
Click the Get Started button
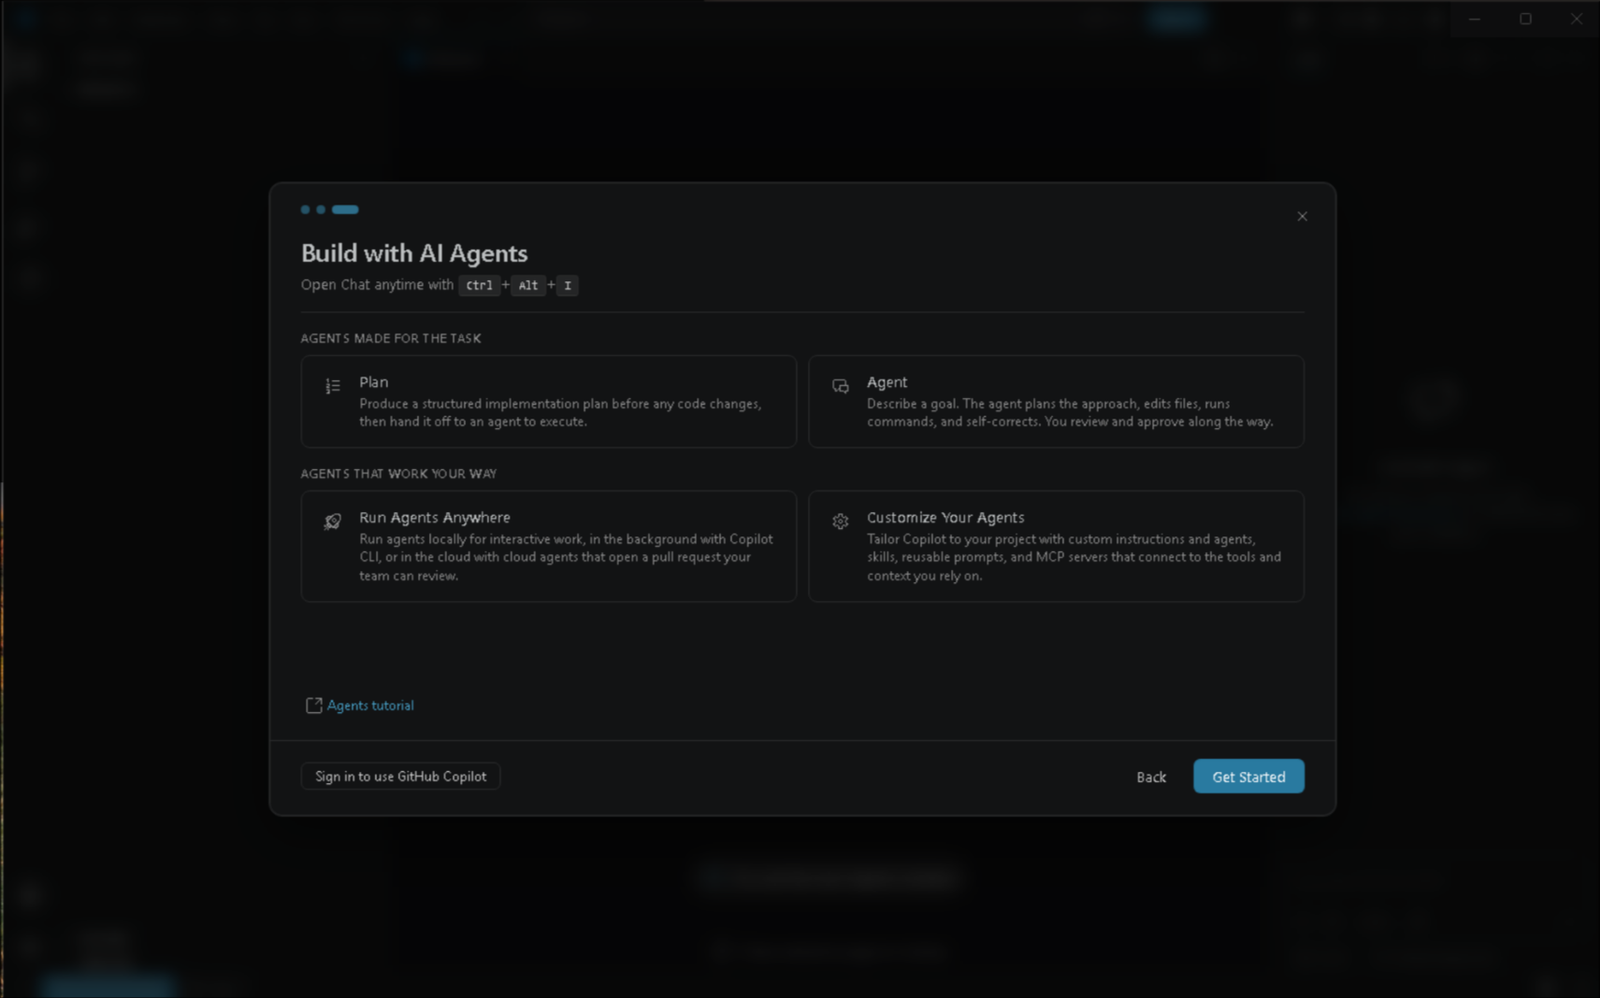[x=1249, y=777]
